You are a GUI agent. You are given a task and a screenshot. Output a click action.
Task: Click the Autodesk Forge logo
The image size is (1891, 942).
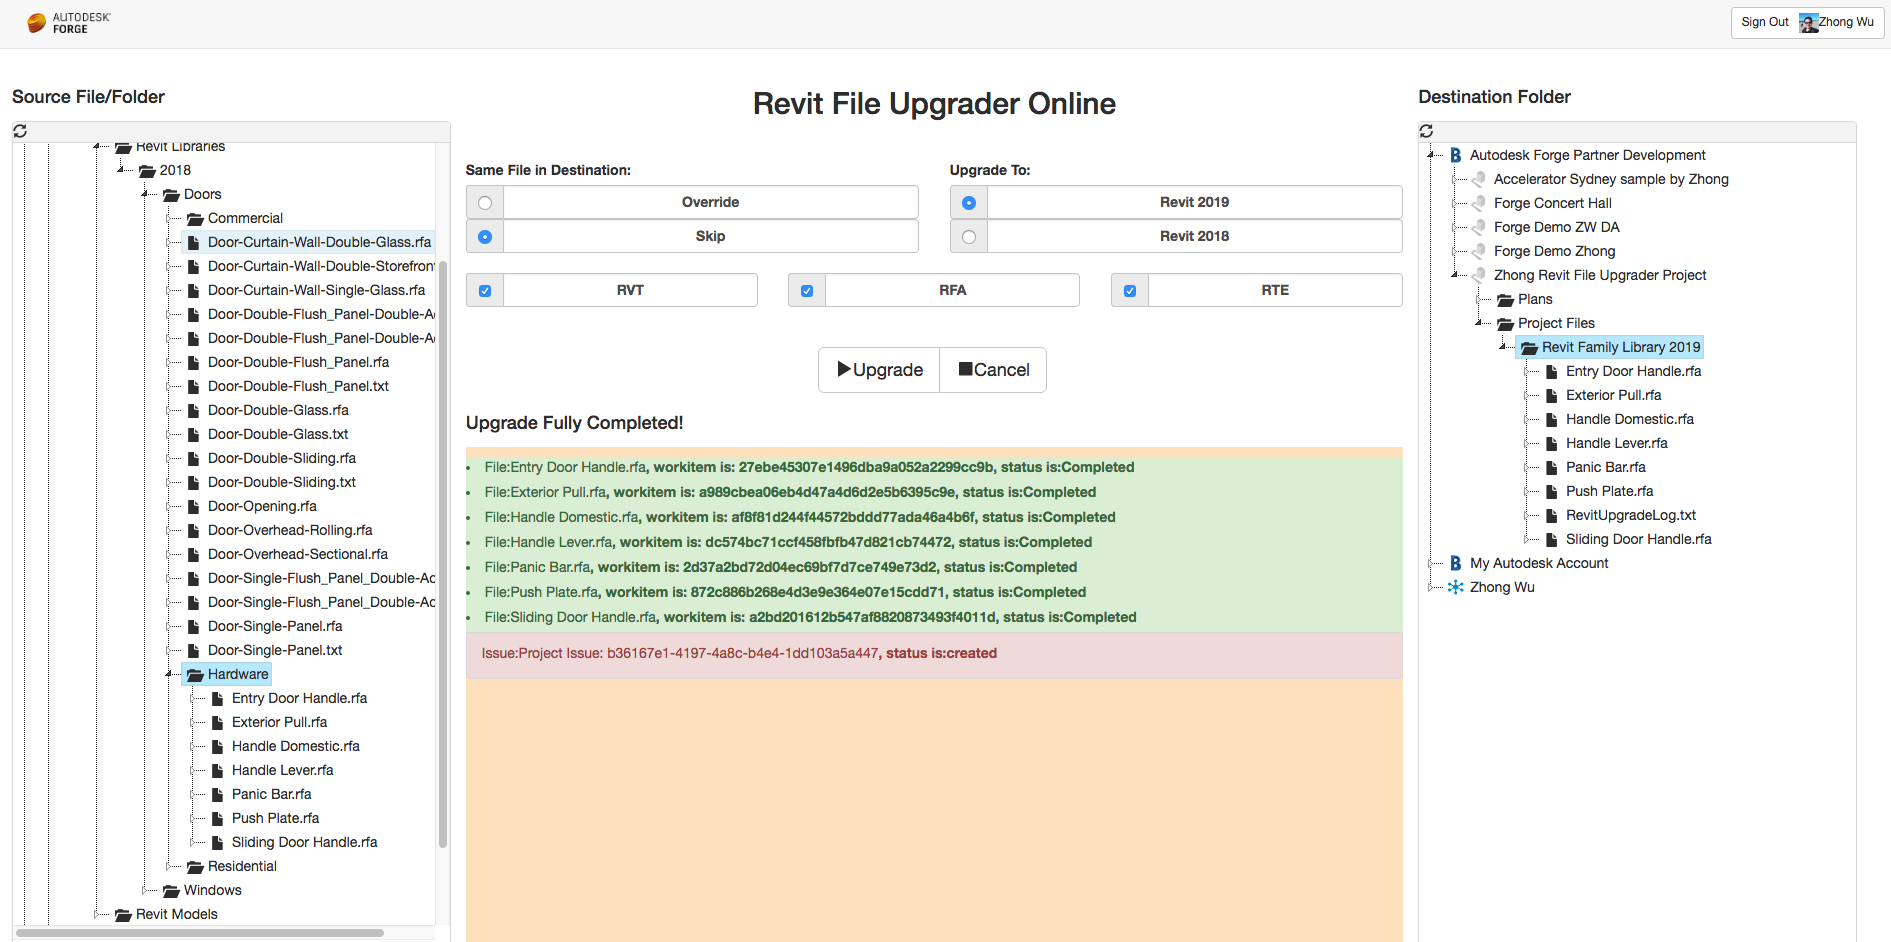pos(65,22)
